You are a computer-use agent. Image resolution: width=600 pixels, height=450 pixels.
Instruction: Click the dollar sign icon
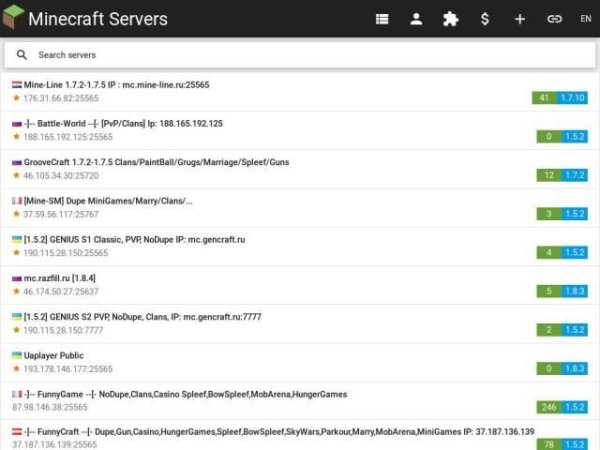click(x=485, y=19)
